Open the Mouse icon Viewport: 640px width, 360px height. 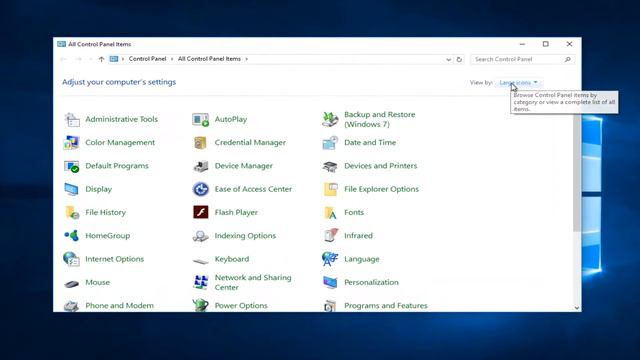(71, 283)
